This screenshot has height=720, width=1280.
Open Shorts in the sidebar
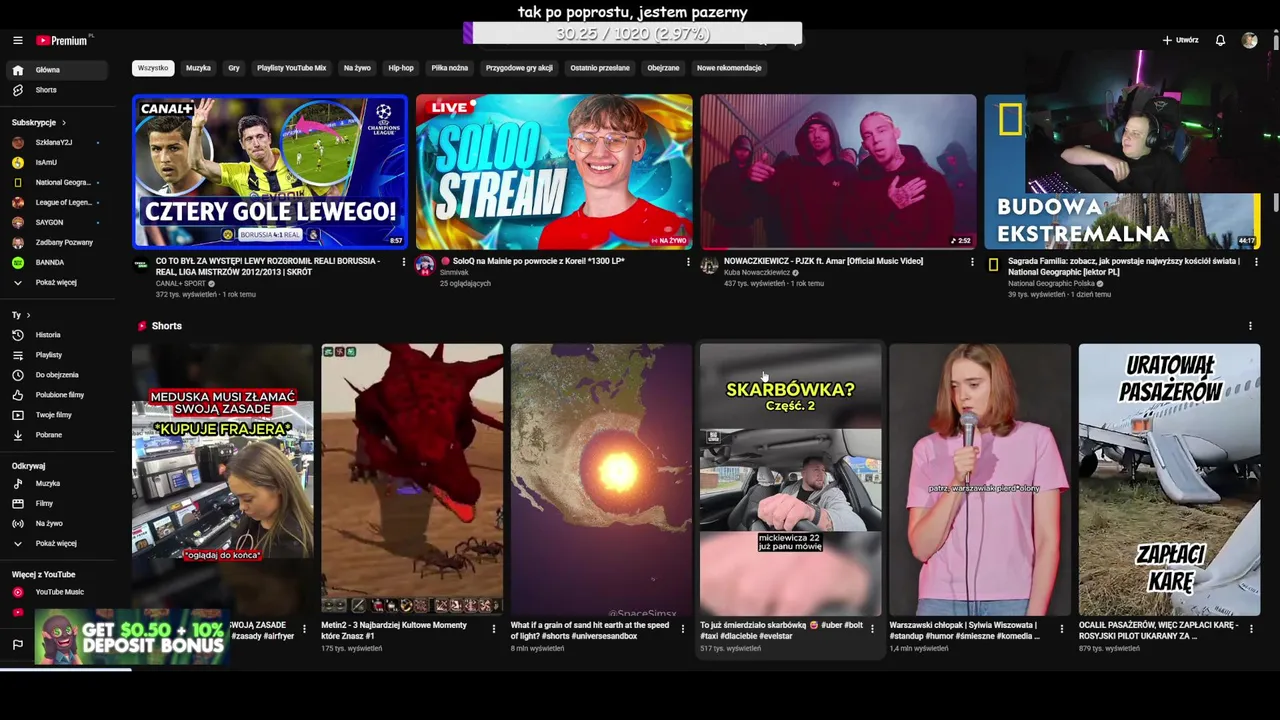56,90
